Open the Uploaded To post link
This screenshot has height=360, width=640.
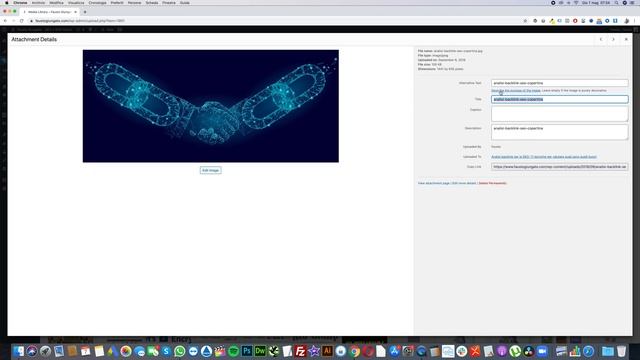[544, 157]
